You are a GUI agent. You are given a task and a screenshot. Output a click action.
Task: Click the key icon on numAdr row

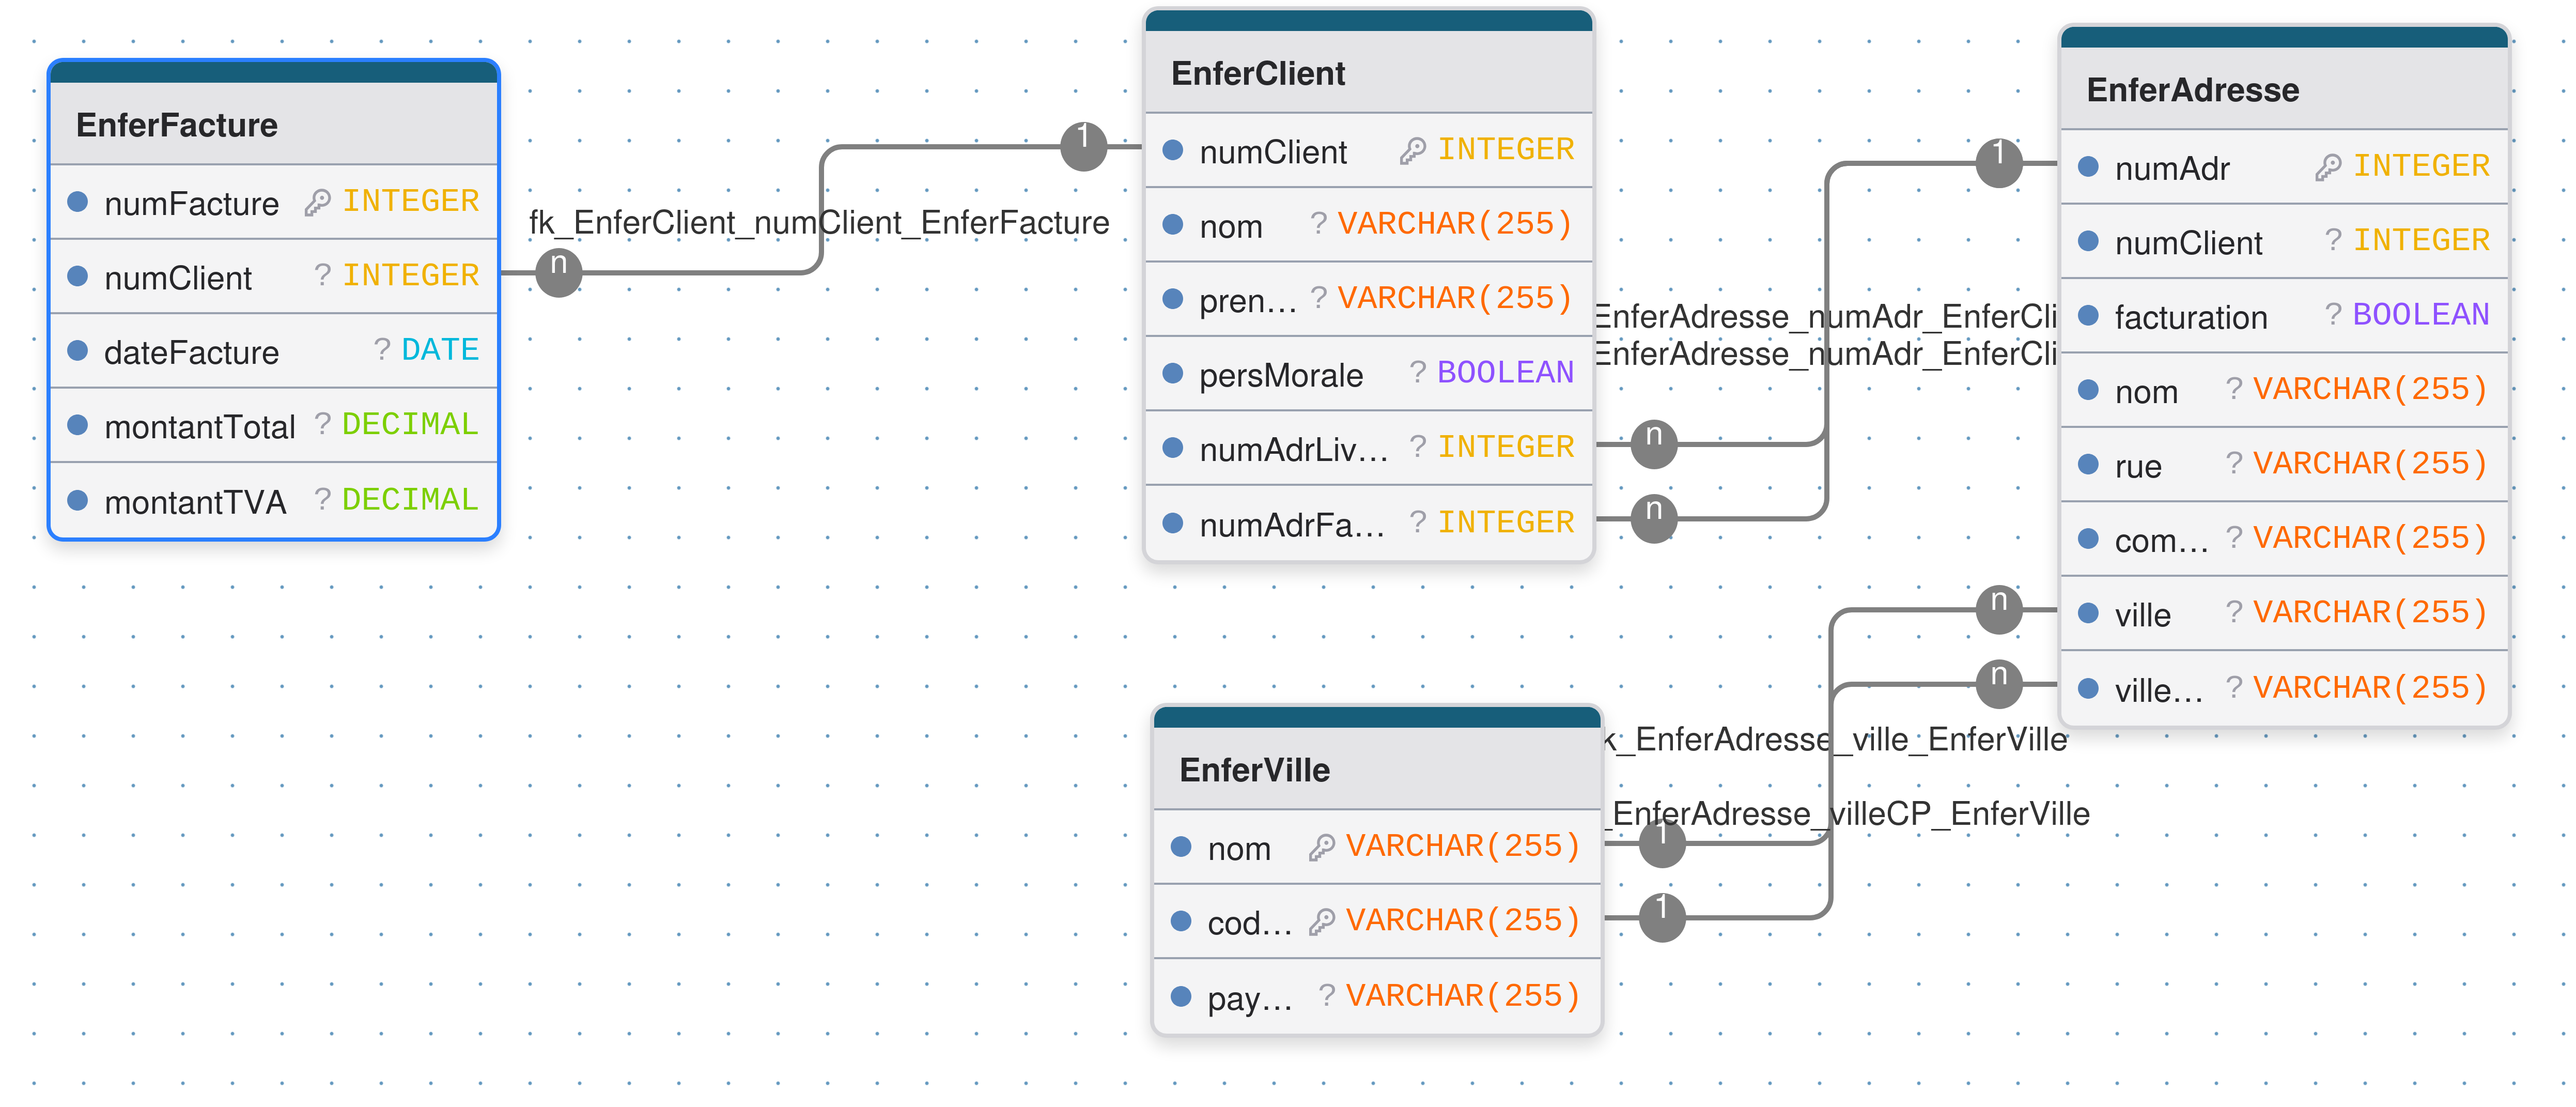(x=2328, y=167)
